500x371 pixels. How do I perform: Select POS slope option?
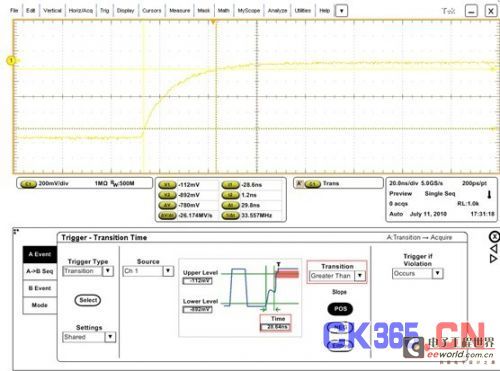(x=340, y=309)
